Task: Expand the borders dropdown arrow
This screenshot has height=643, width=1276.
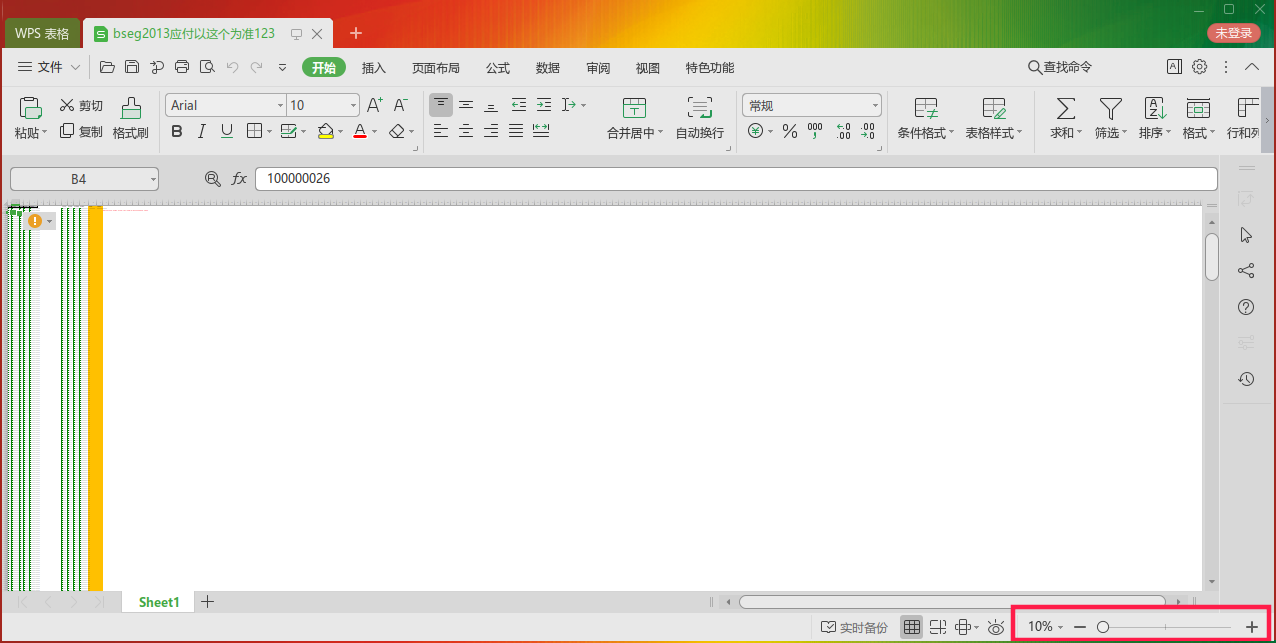Action: click(x=268, y=131)
